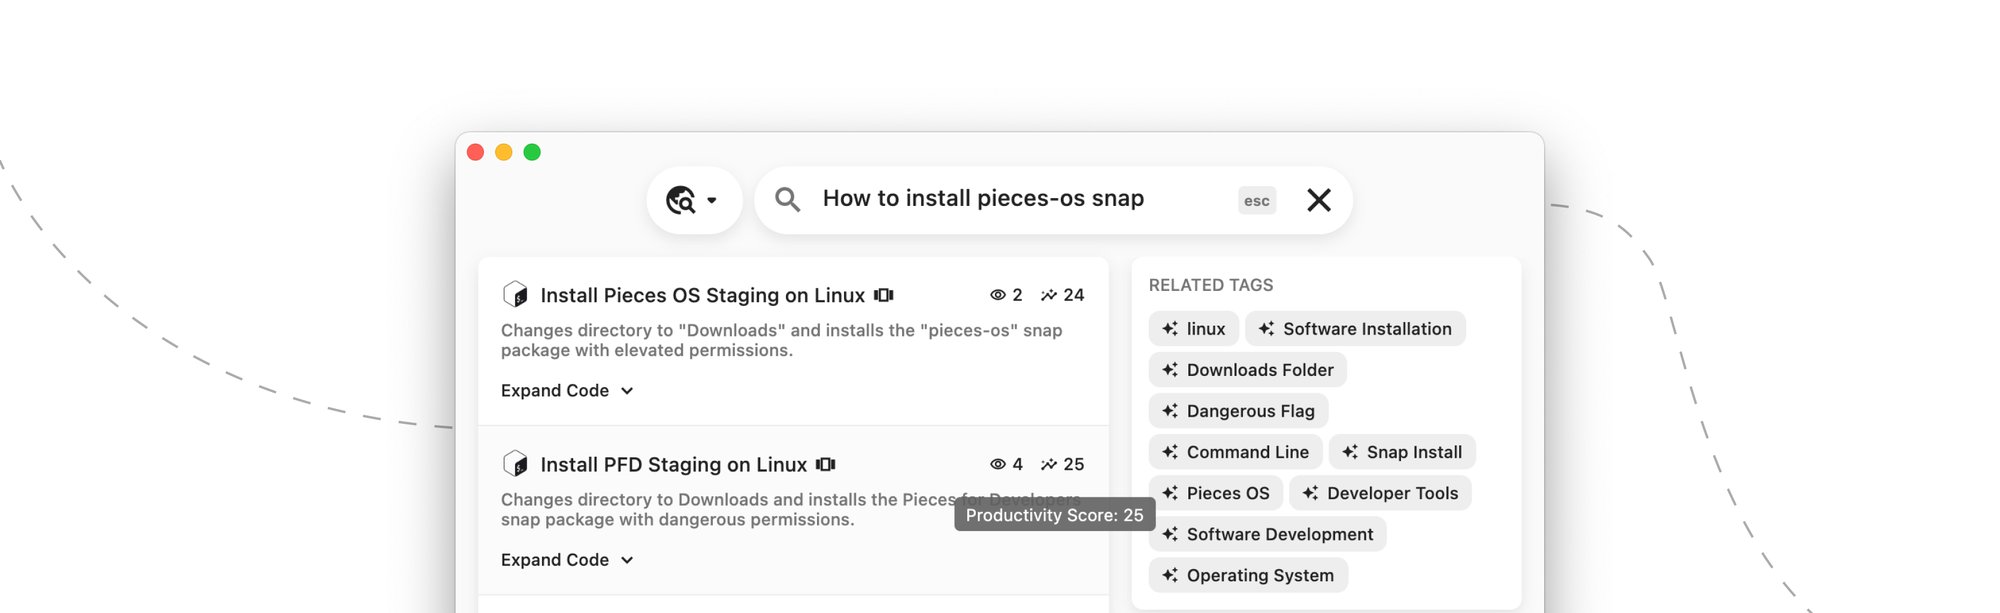
Task: Click the Install PFD Staging snippet icon
Action: (515, 464)
